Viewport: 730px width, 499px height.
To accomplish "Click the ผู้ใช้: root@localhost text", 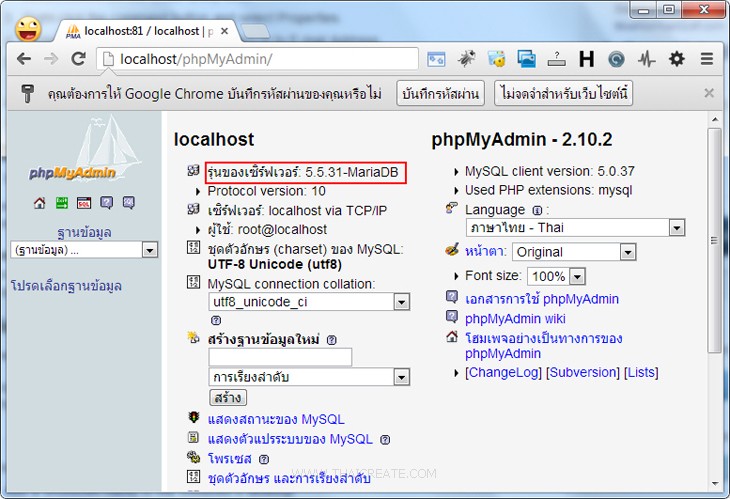I will [267, 229].
